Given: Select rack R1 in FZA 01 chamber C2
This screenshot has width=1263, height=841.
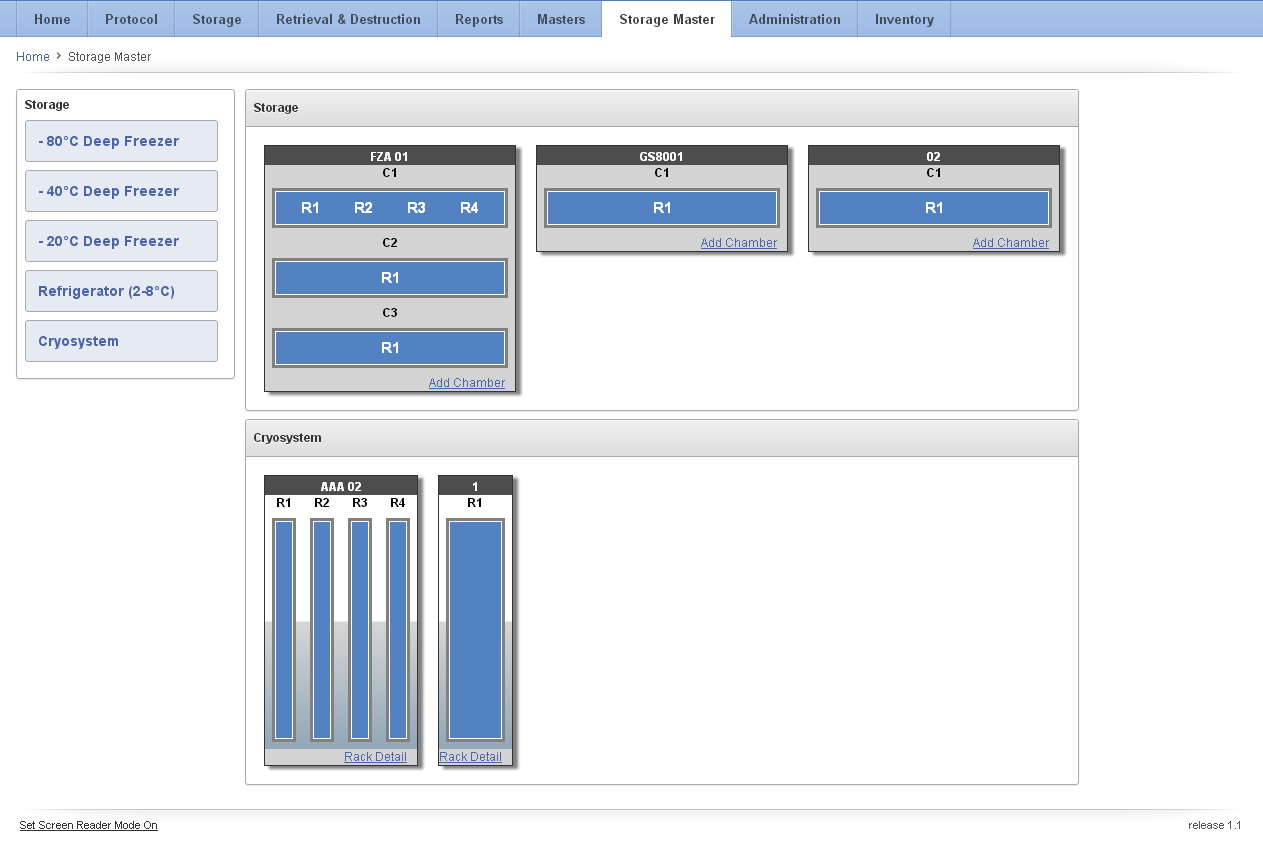Looking at the screenshot, I should pos(390,278).
